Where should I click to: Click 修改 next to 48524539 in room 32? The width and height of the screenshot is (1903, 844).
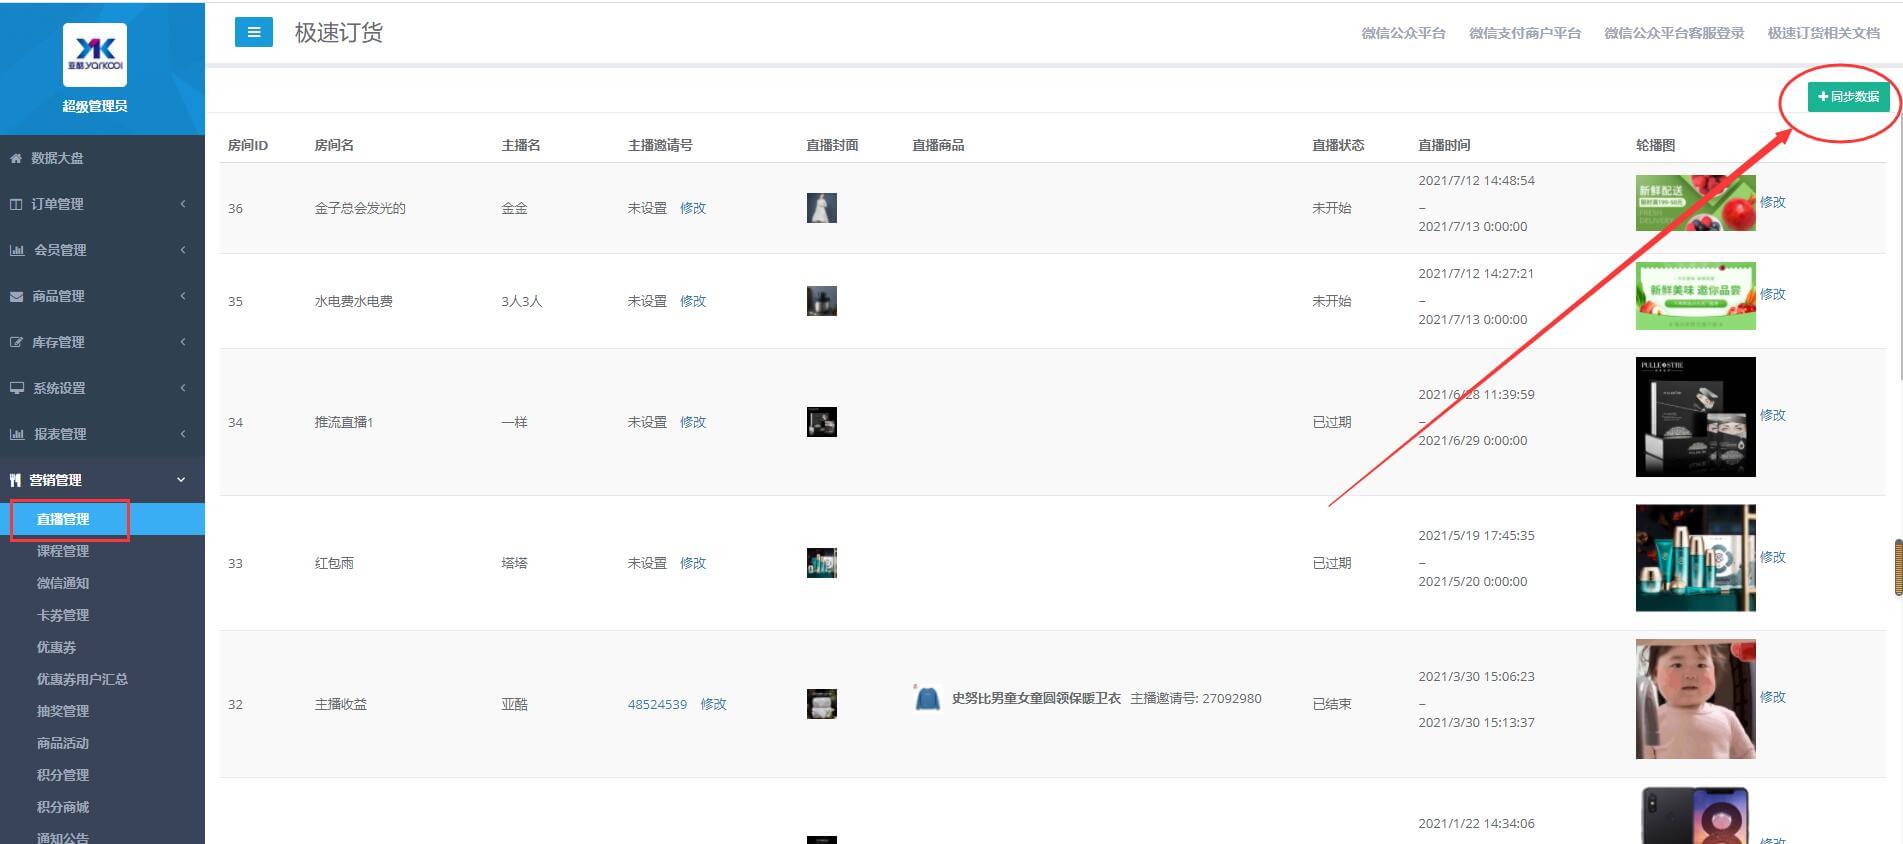pos(714,704)
